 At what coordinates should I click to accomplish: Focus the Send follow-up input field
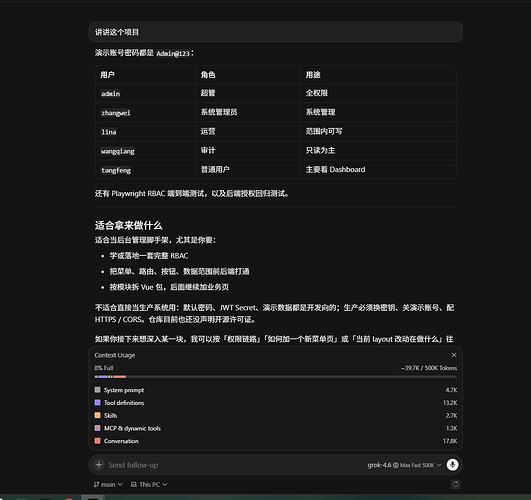[x=234, y=465]
